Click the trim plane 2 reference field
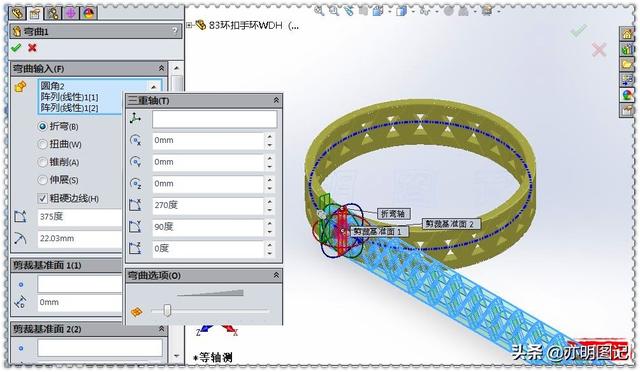 100,348
